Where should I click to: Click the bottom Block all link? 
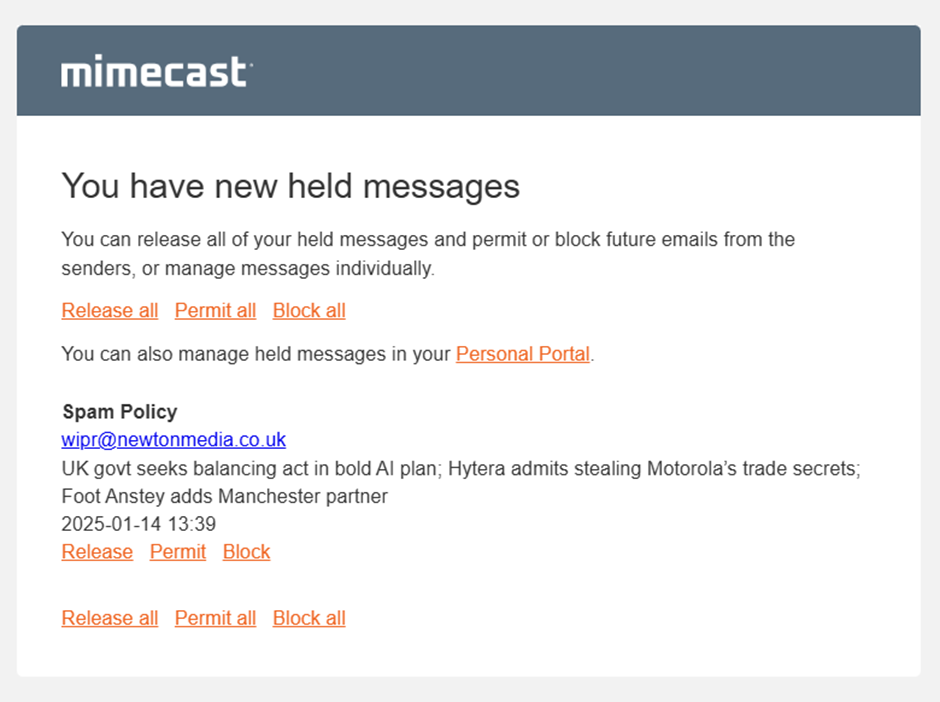point(309,618)
